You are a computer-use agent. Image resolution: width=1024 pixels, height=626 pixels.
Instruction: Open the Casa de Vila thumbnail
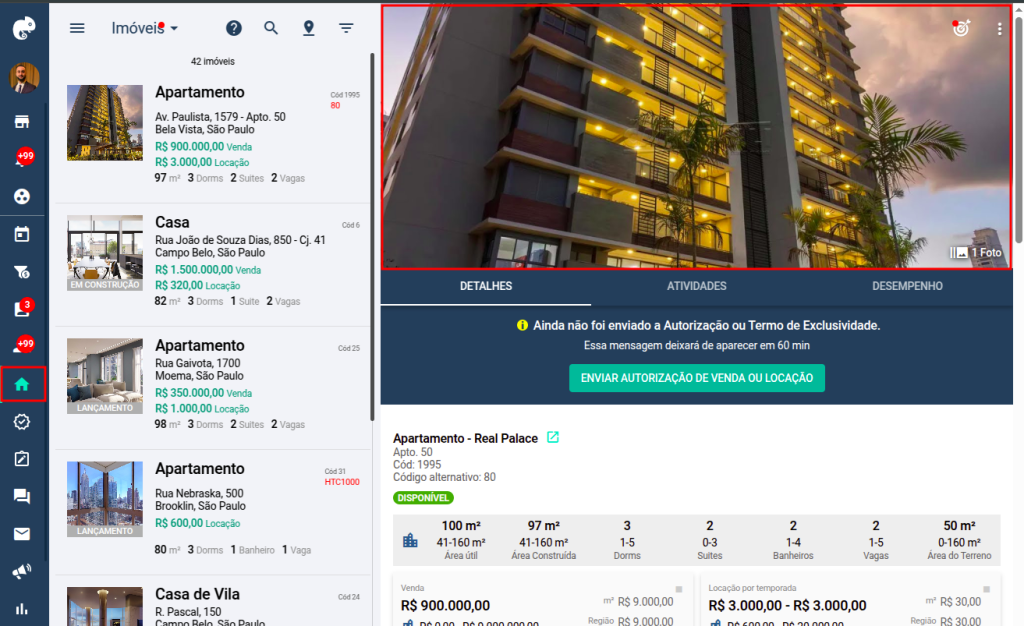coord(104,606)
